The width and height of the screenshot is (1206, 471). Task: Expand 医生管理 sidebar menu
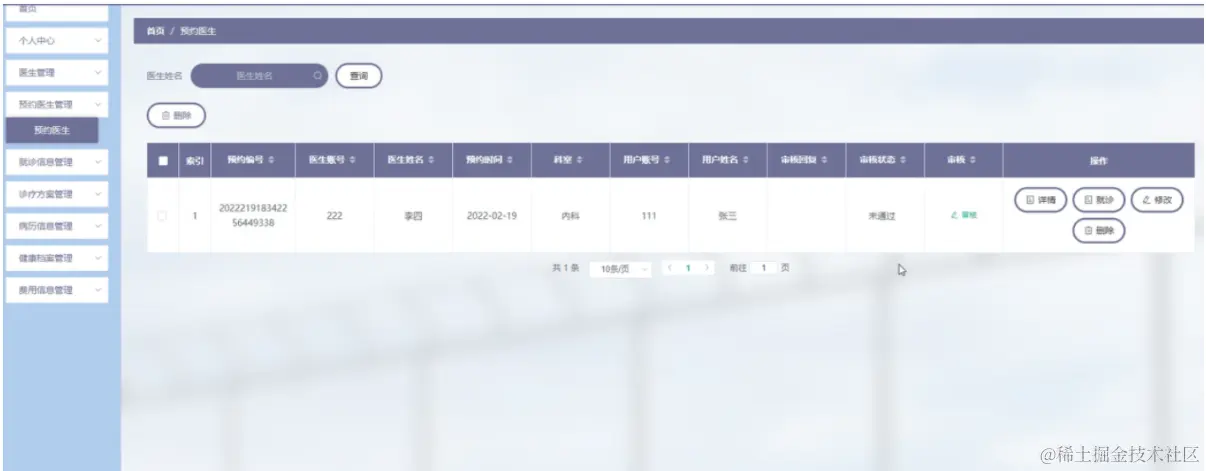click(56, 72)
